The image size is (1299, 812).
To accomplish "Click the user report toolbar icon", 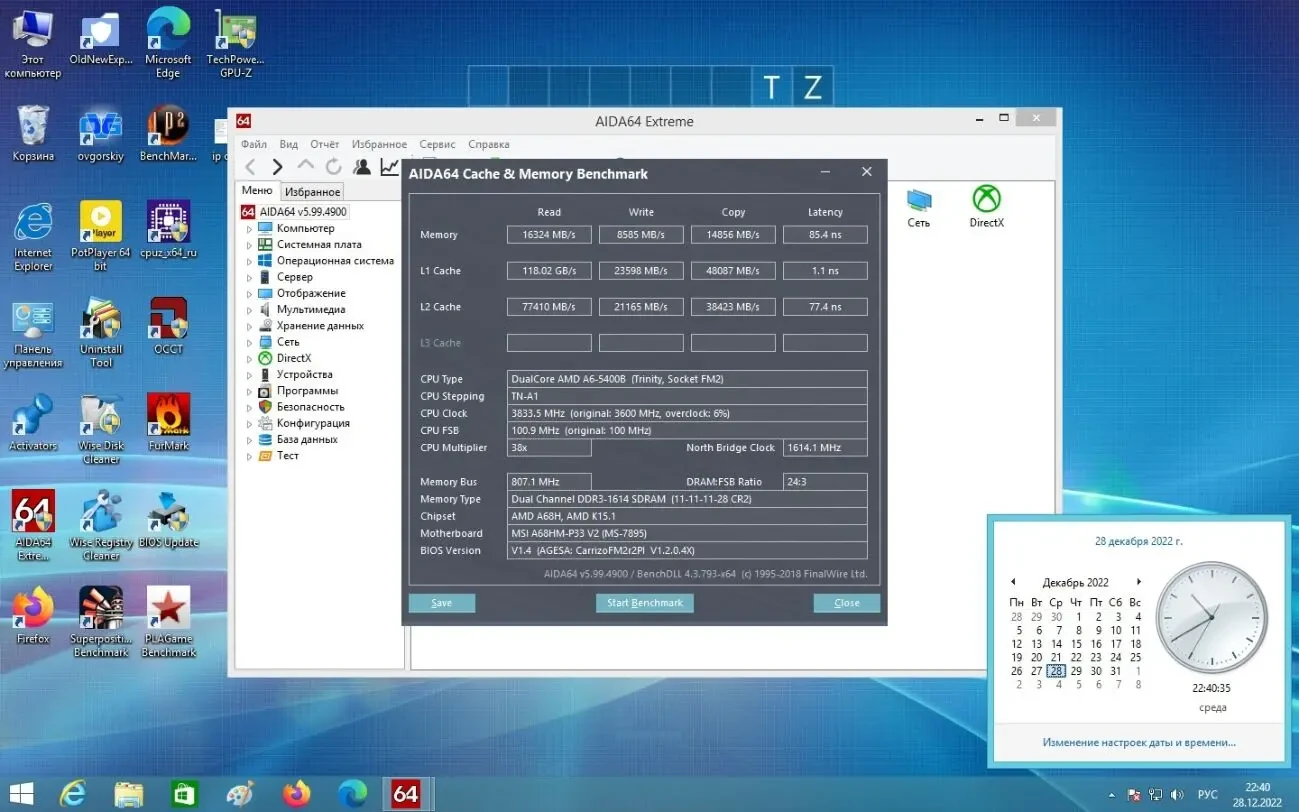I will tap(362, 166).
